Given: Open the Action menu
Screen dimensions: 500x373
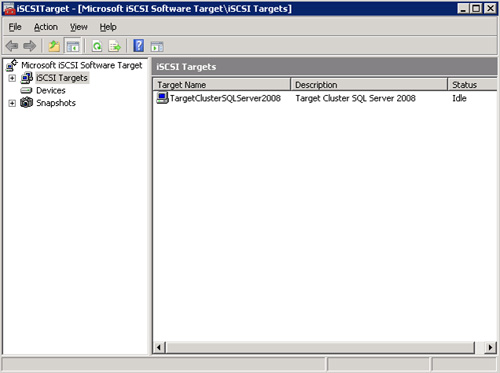Looking at the screenshot, I should click(46, 27).
